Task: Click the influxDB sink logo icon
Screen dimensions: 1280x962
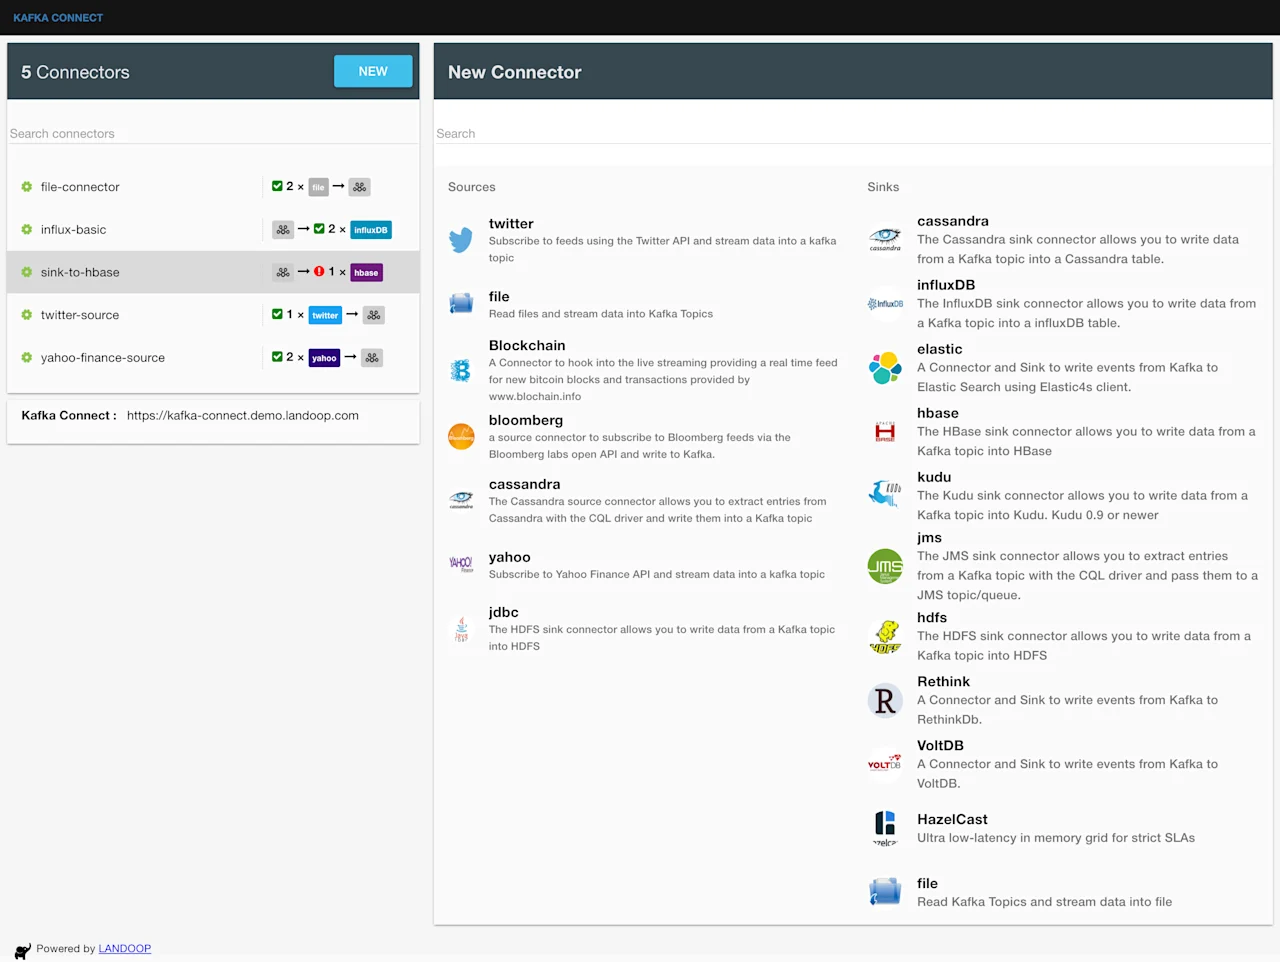Action: click(885, 303)
